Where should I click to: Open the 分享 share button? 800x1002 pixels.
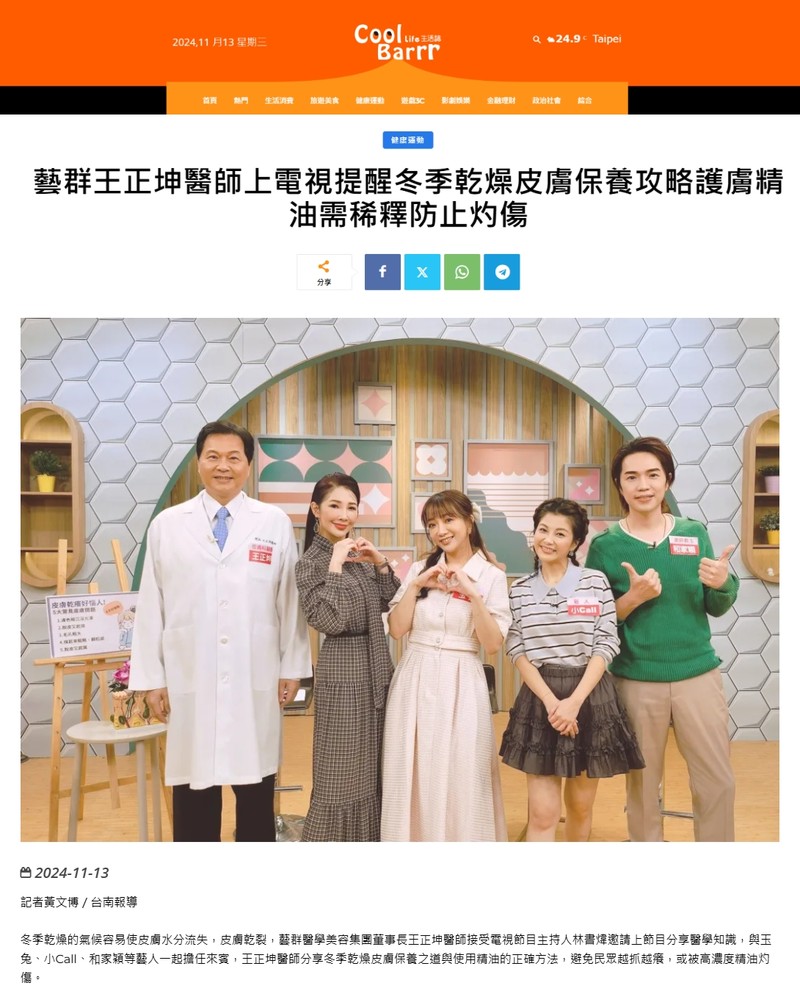click(324, 272)
